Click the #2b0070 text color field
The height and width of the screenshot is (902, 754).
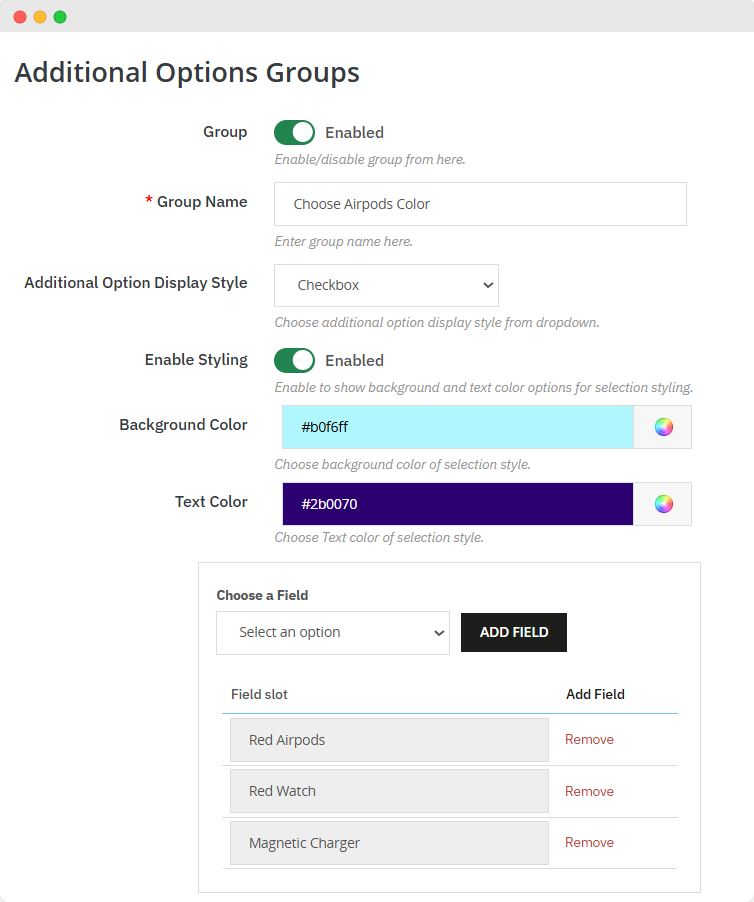pyautogui.click(x=458, y=504)
